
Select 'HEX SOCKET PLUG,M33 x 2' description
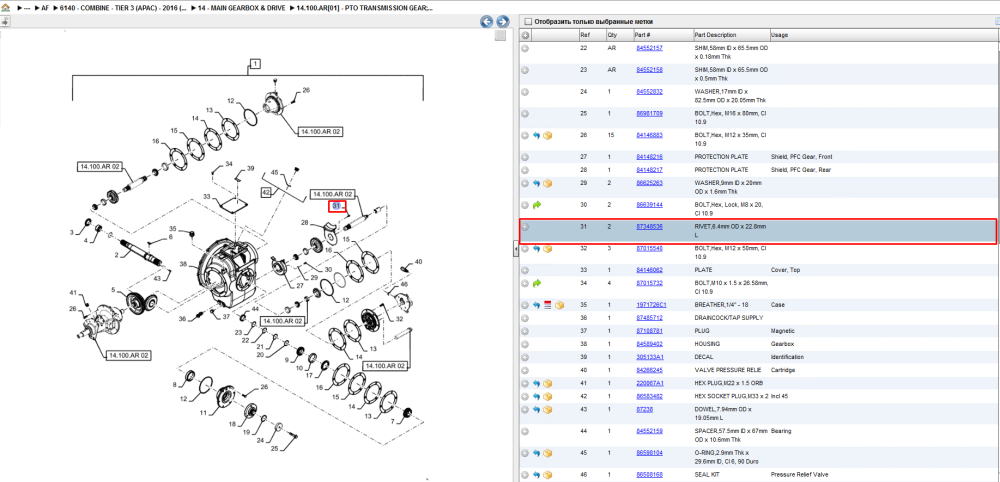pos(731,396)
